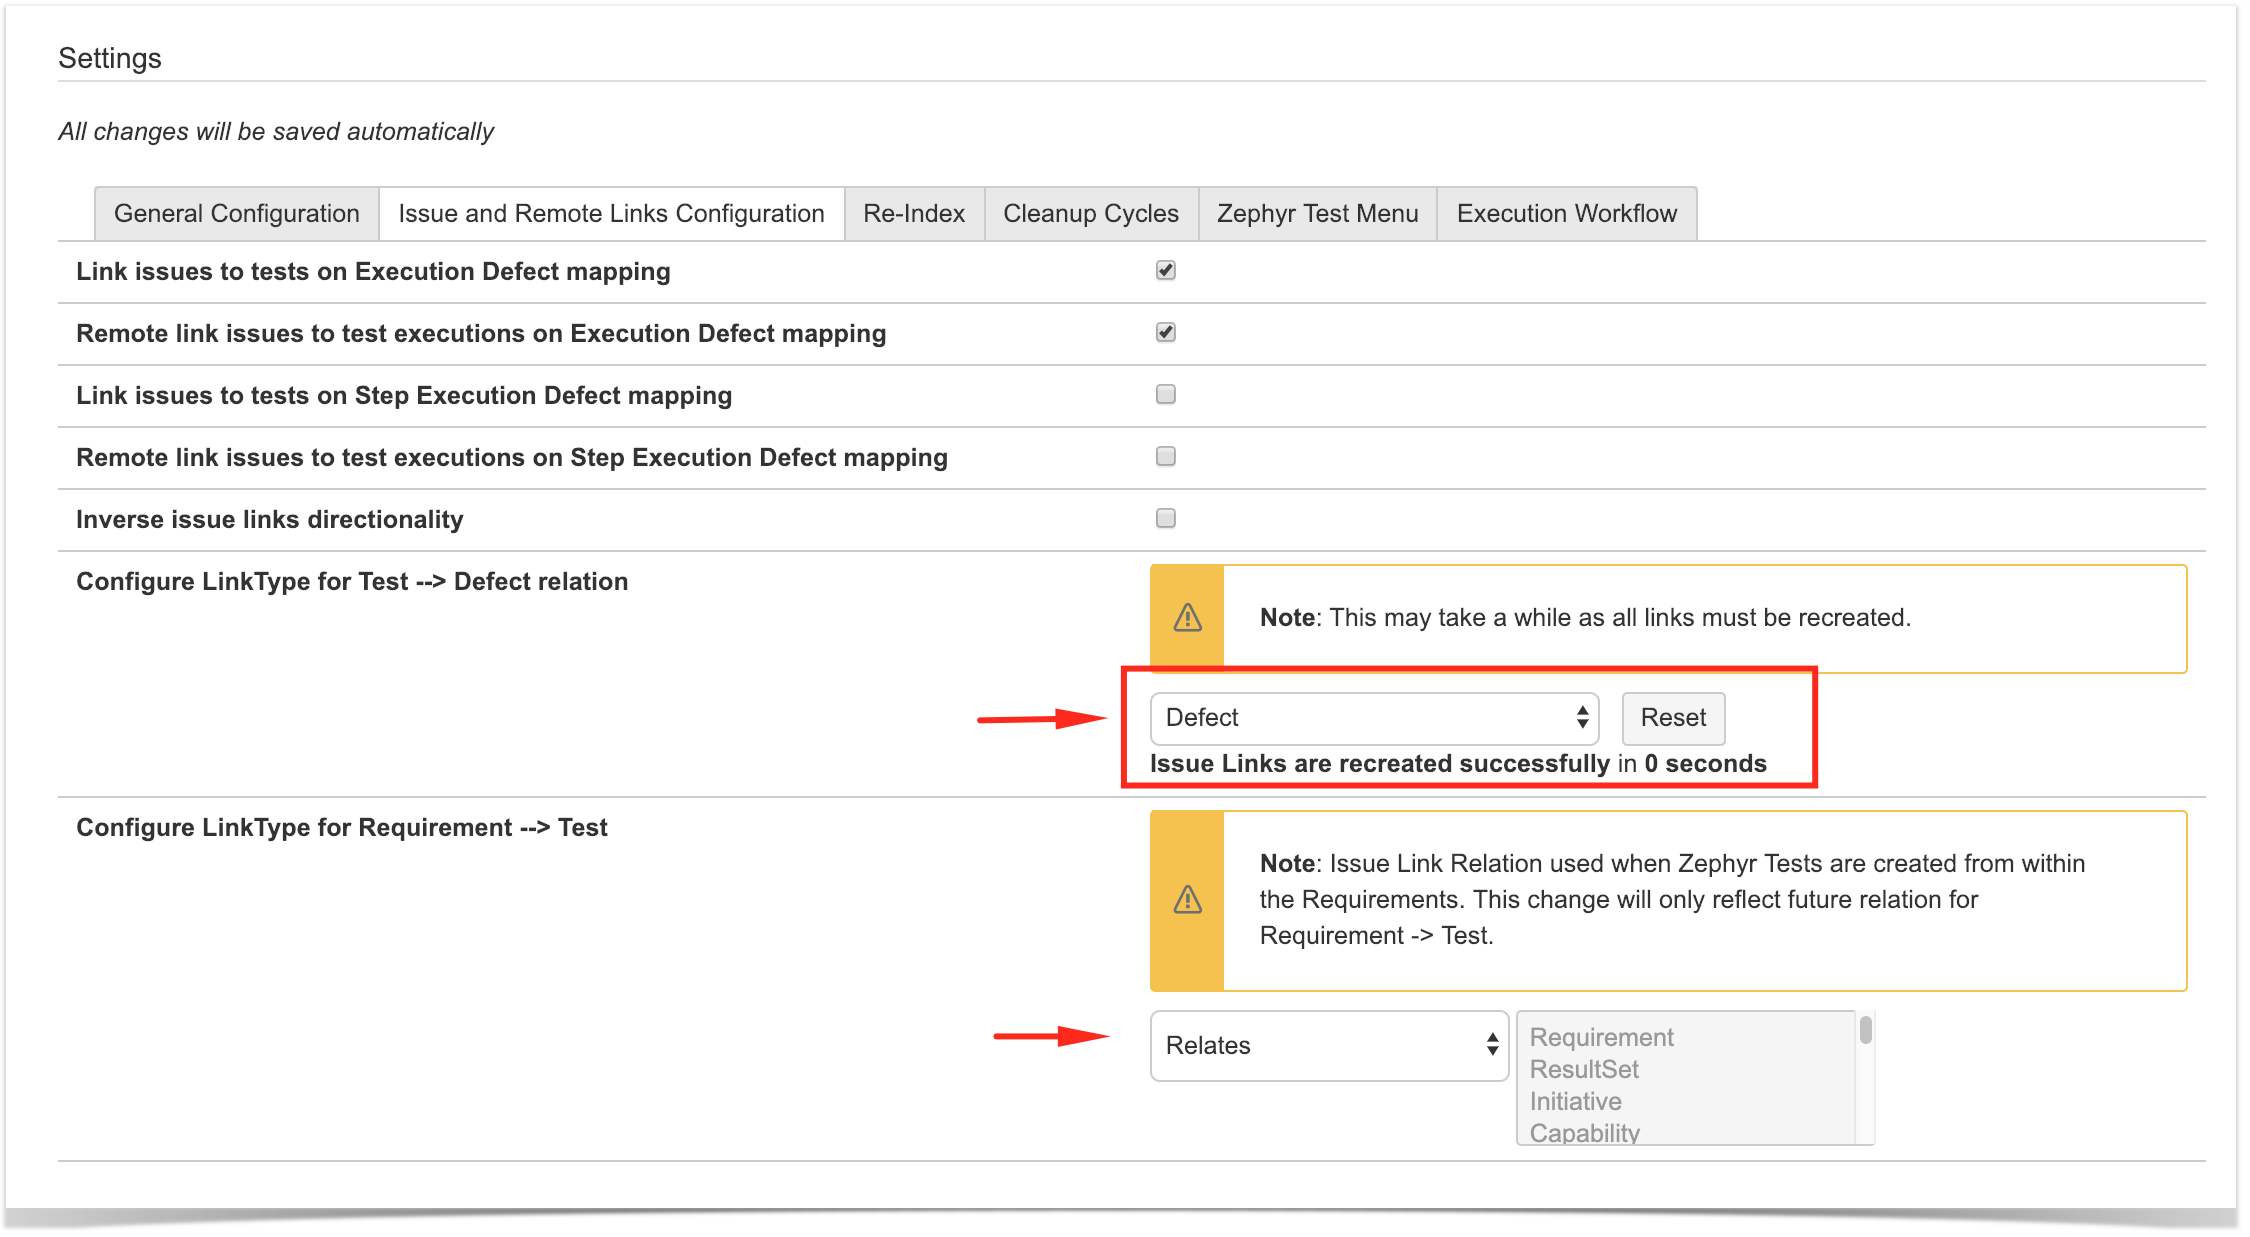Image resolution: width=2250 pixels, height=1237 pixels.
Task: Open the Defect link type dropdown
Action: [1375, 718]
